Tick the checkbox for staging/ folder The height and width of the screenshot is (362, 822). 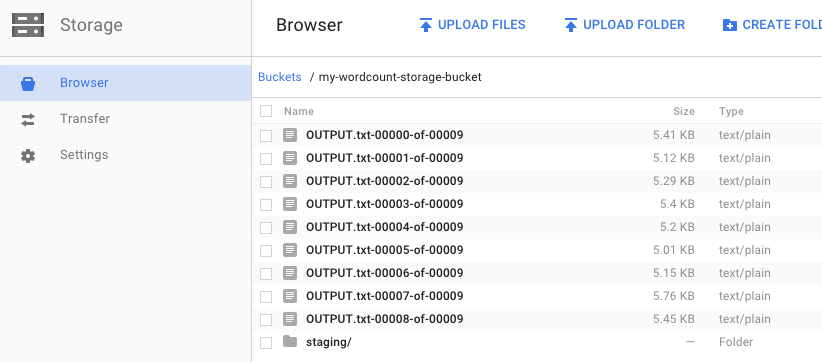(266, 343)
